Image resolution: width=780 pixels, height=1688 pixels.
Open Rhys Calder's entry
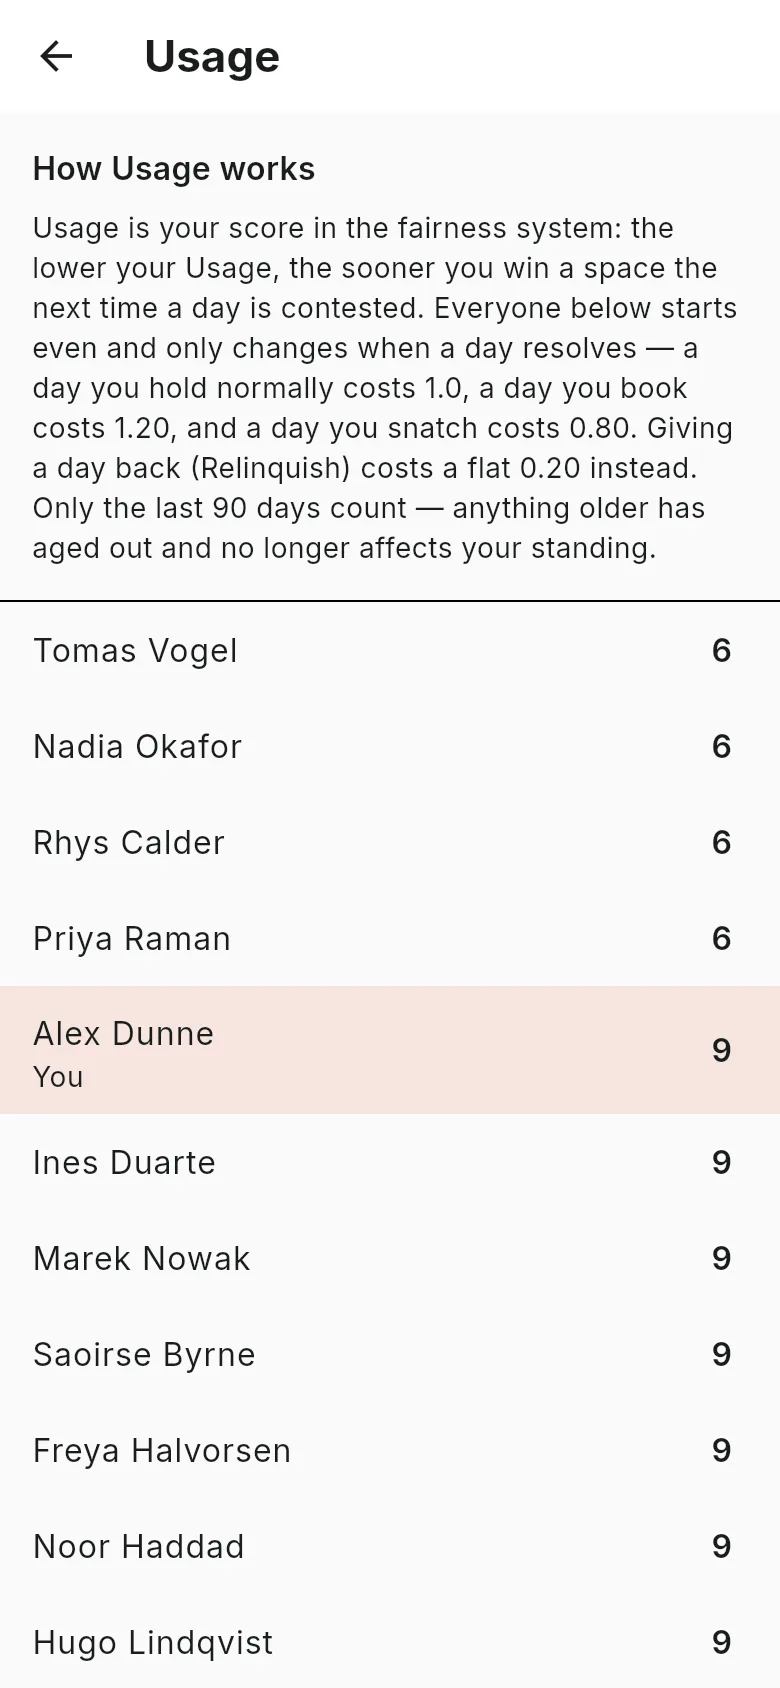390,843
